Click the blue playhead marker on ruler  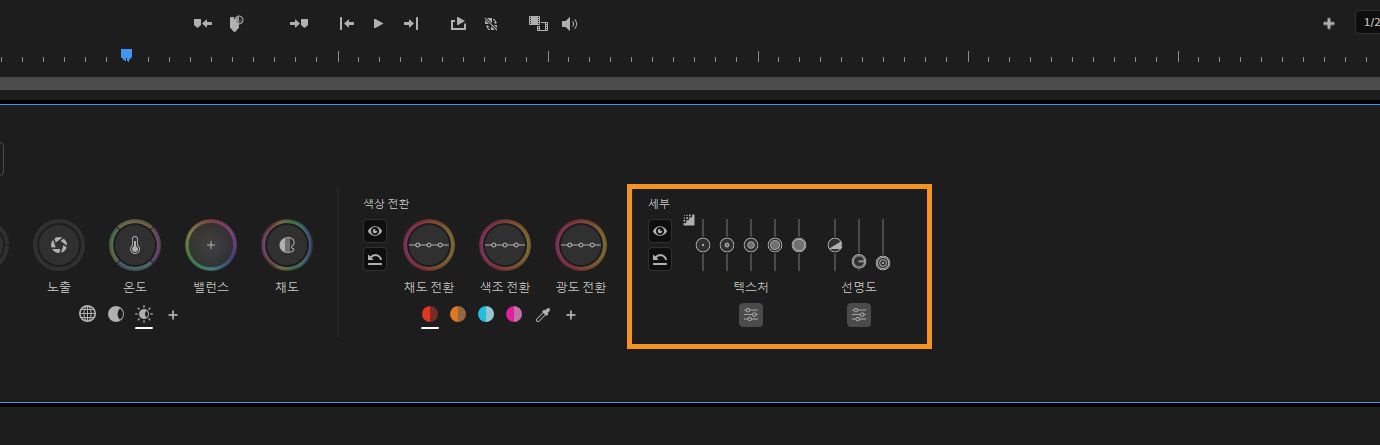126,55
